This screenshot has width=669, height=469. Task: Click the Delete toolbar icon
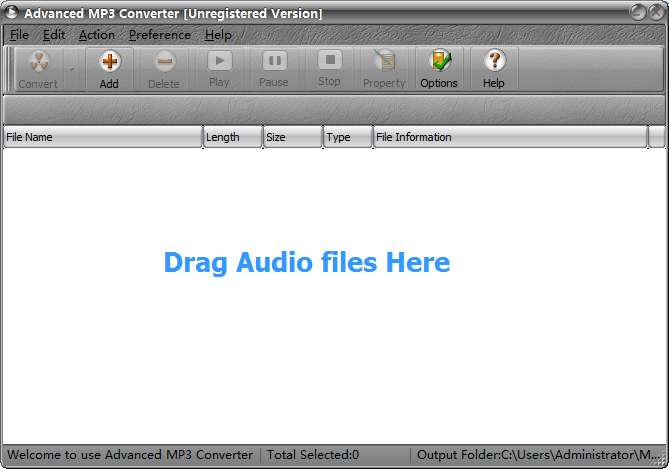tap(164, 62)
